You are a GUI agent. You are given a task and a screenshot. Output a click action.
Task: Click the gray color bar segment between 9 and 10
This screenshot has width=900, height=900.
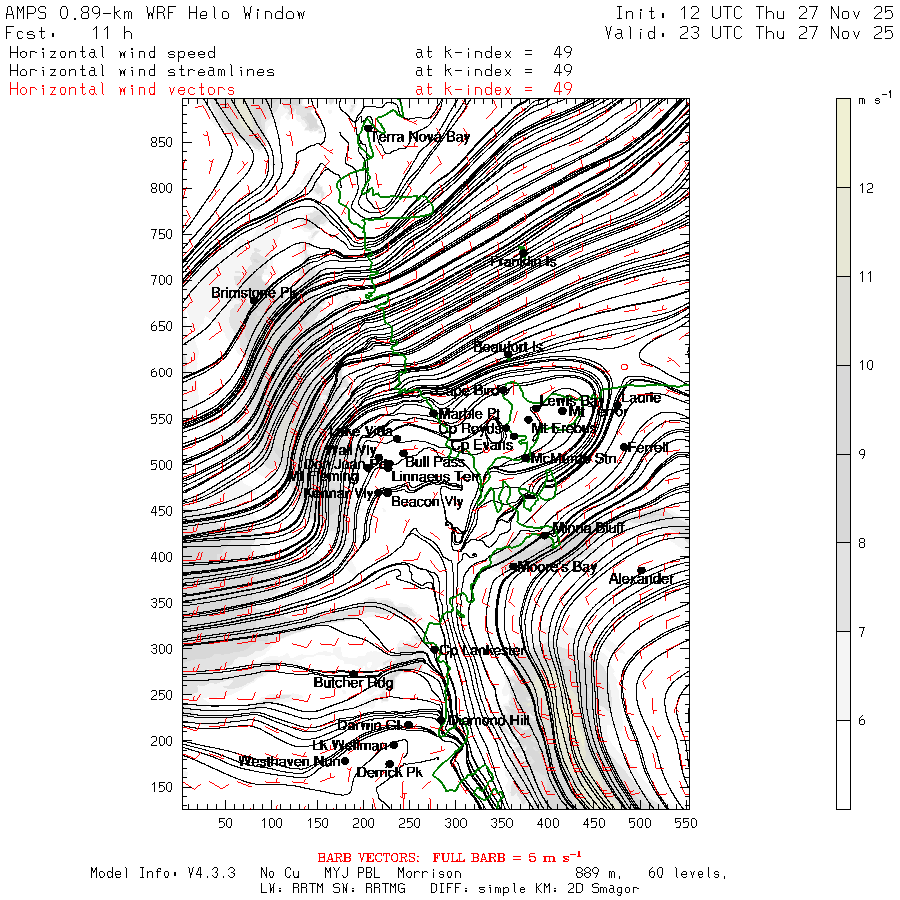tap(843, 410)
